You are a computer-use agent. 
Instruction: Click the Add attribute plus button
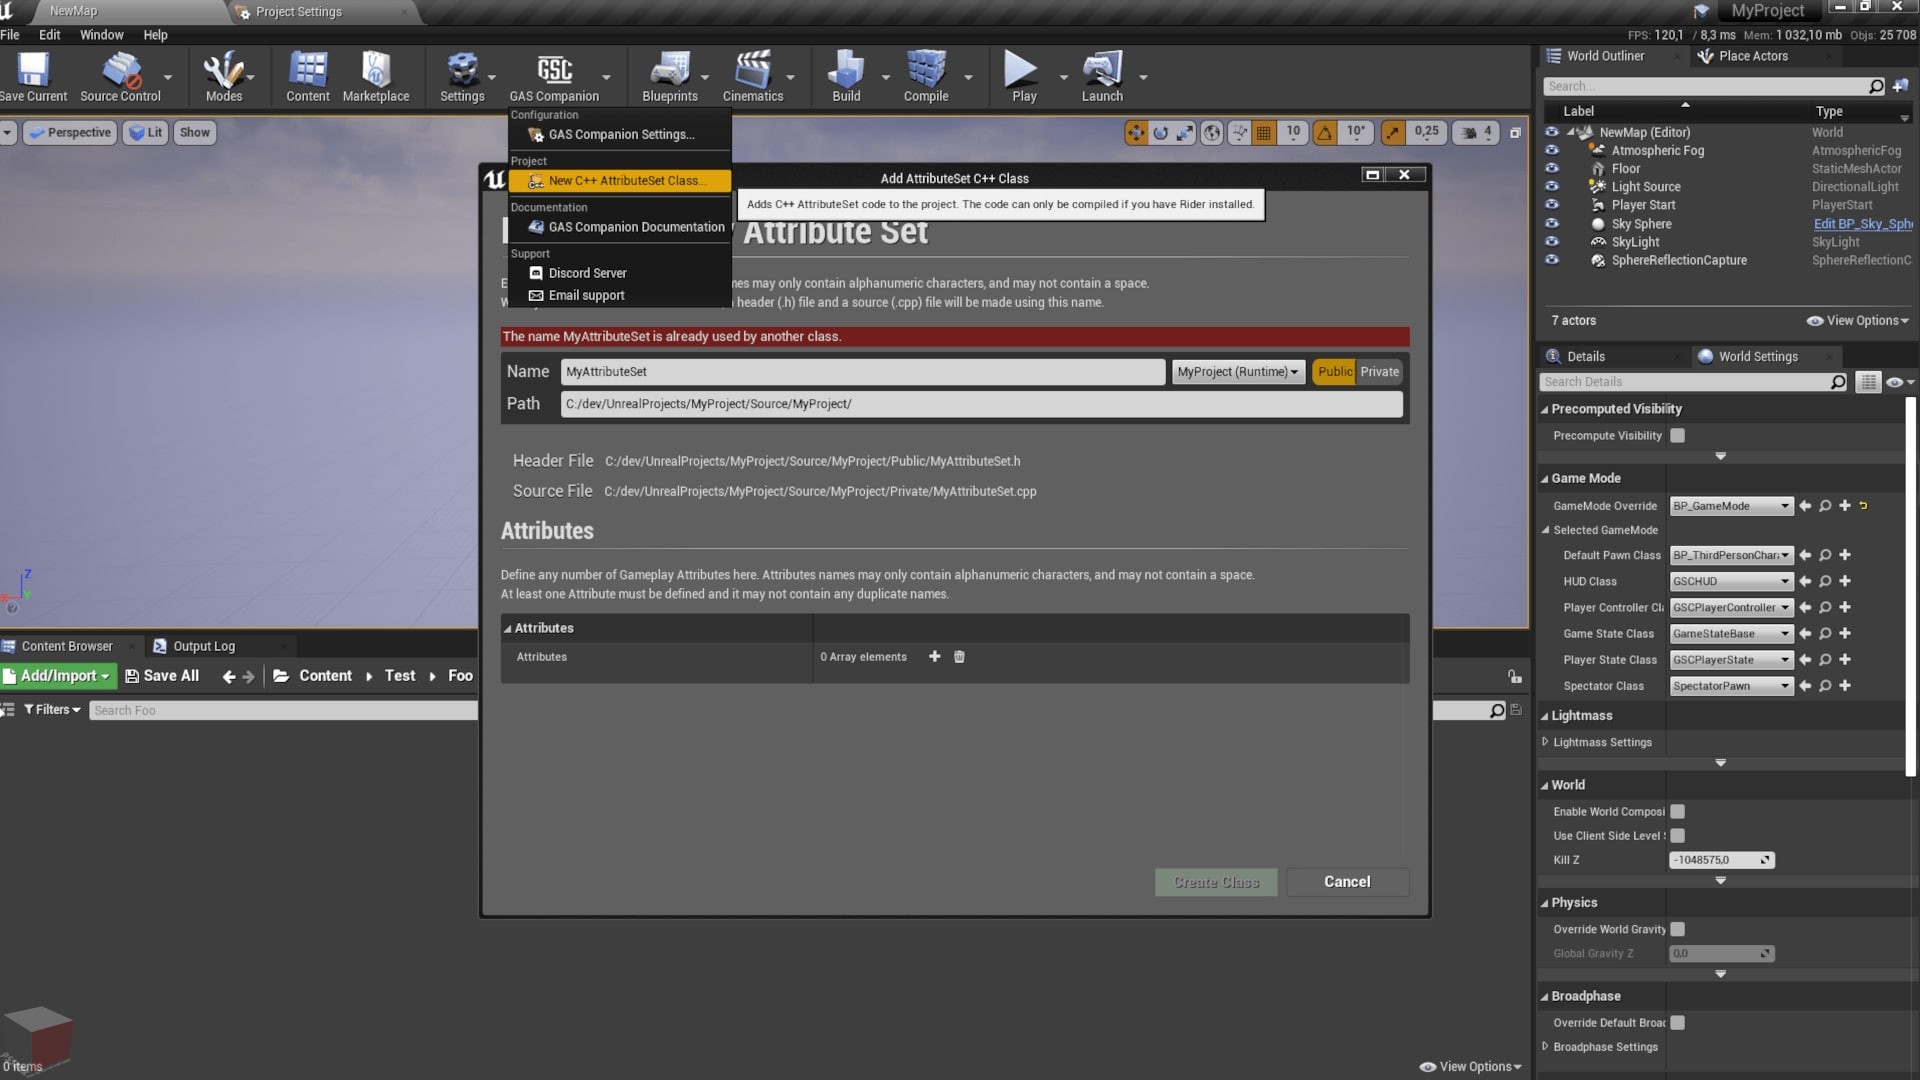(932, 655)
